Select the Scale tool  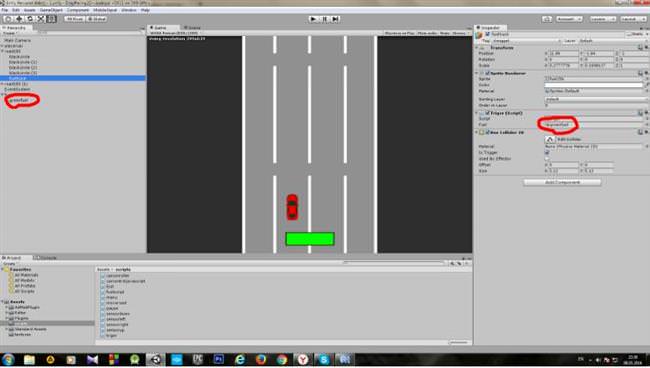(41, 19)
